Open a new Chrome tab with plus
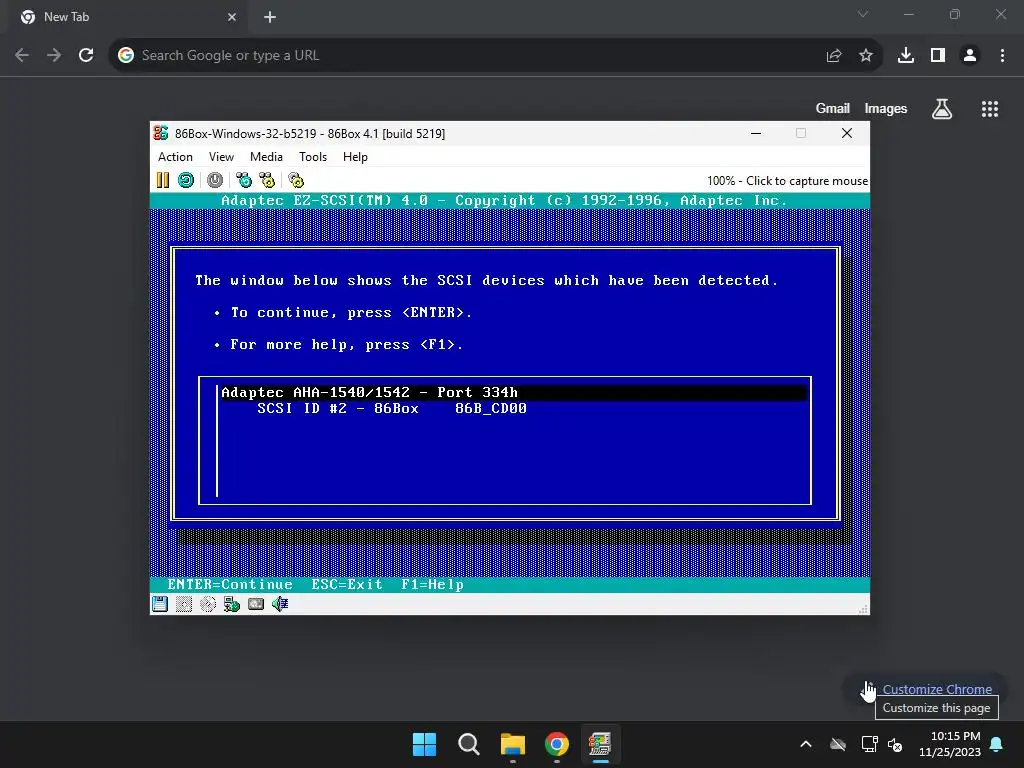 (x=270, y=17)
